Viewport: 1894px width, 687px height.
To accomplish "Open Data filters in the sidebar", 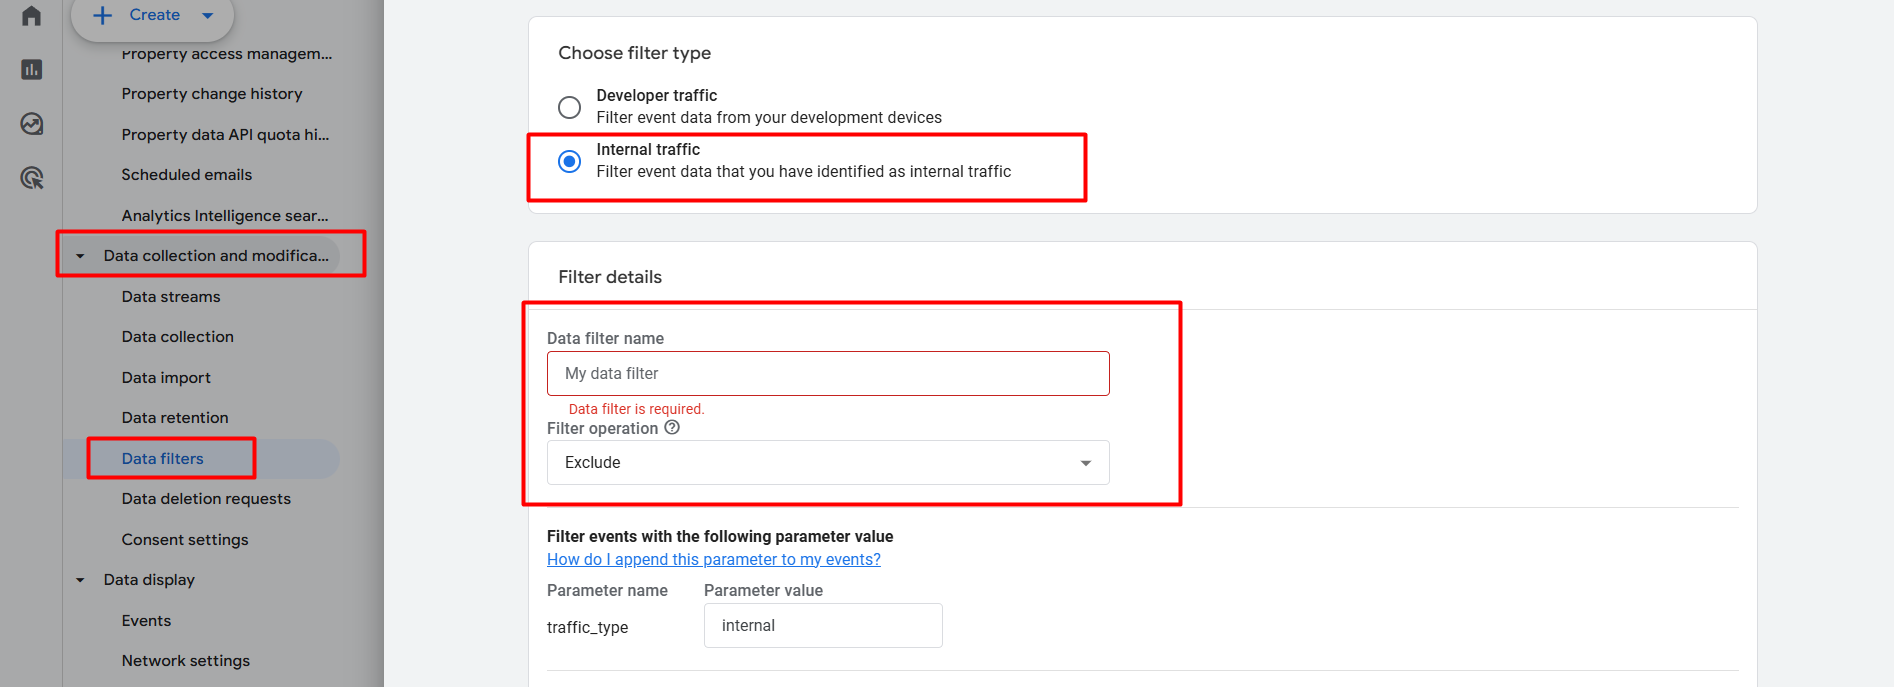I will tap(163, 459).
